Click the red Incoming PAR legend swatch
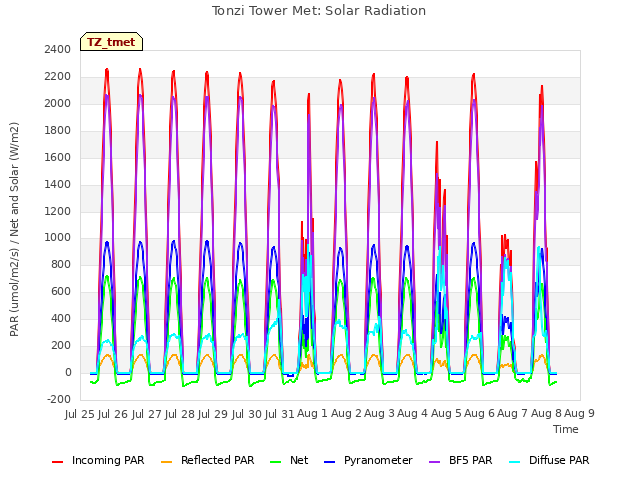The image size is (640, 480). 58,462
